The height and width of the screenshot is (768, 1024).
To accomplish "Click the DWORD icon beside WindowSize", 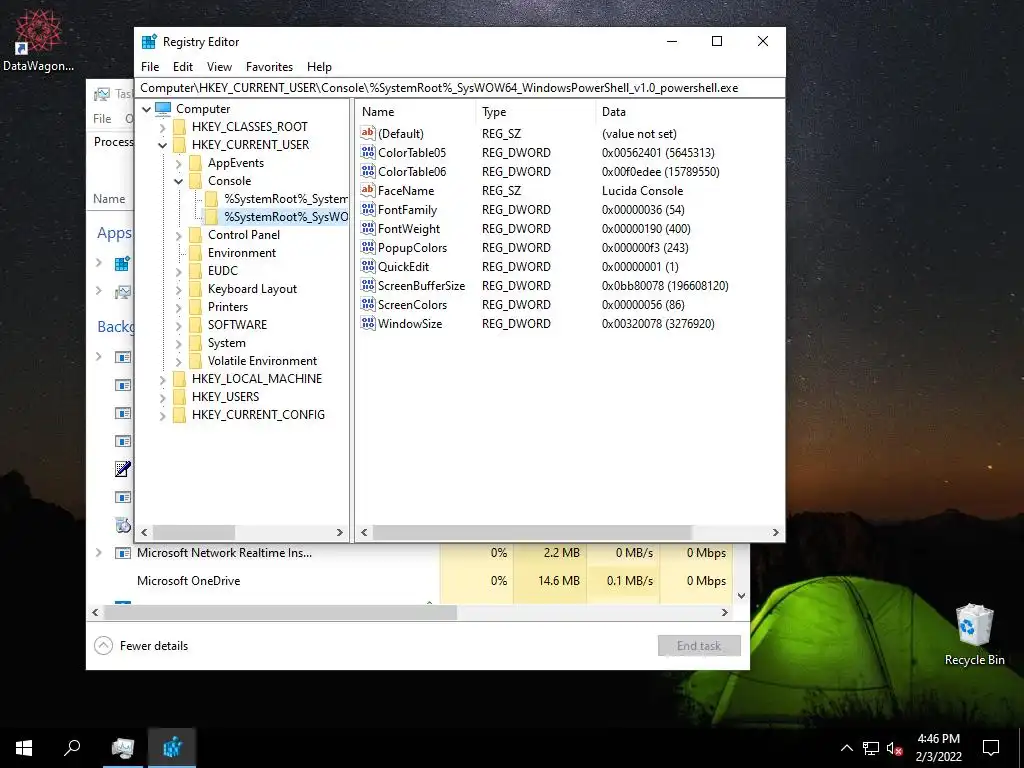I will 368,323.
